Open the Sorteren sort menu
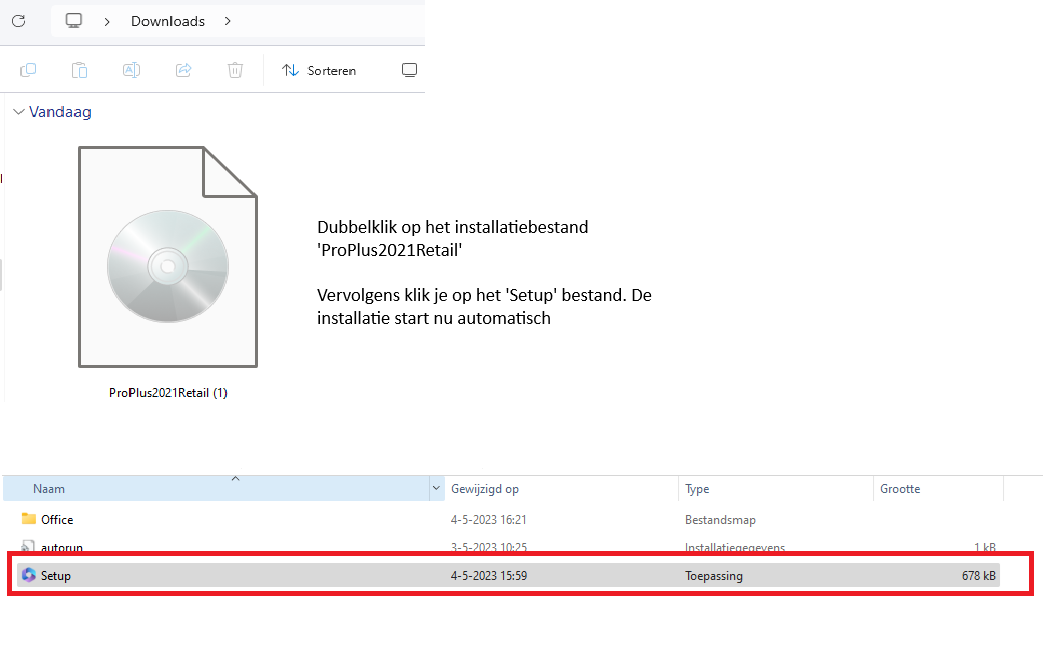The width and height of the screenshot is (1061, 663). (319, 71)
